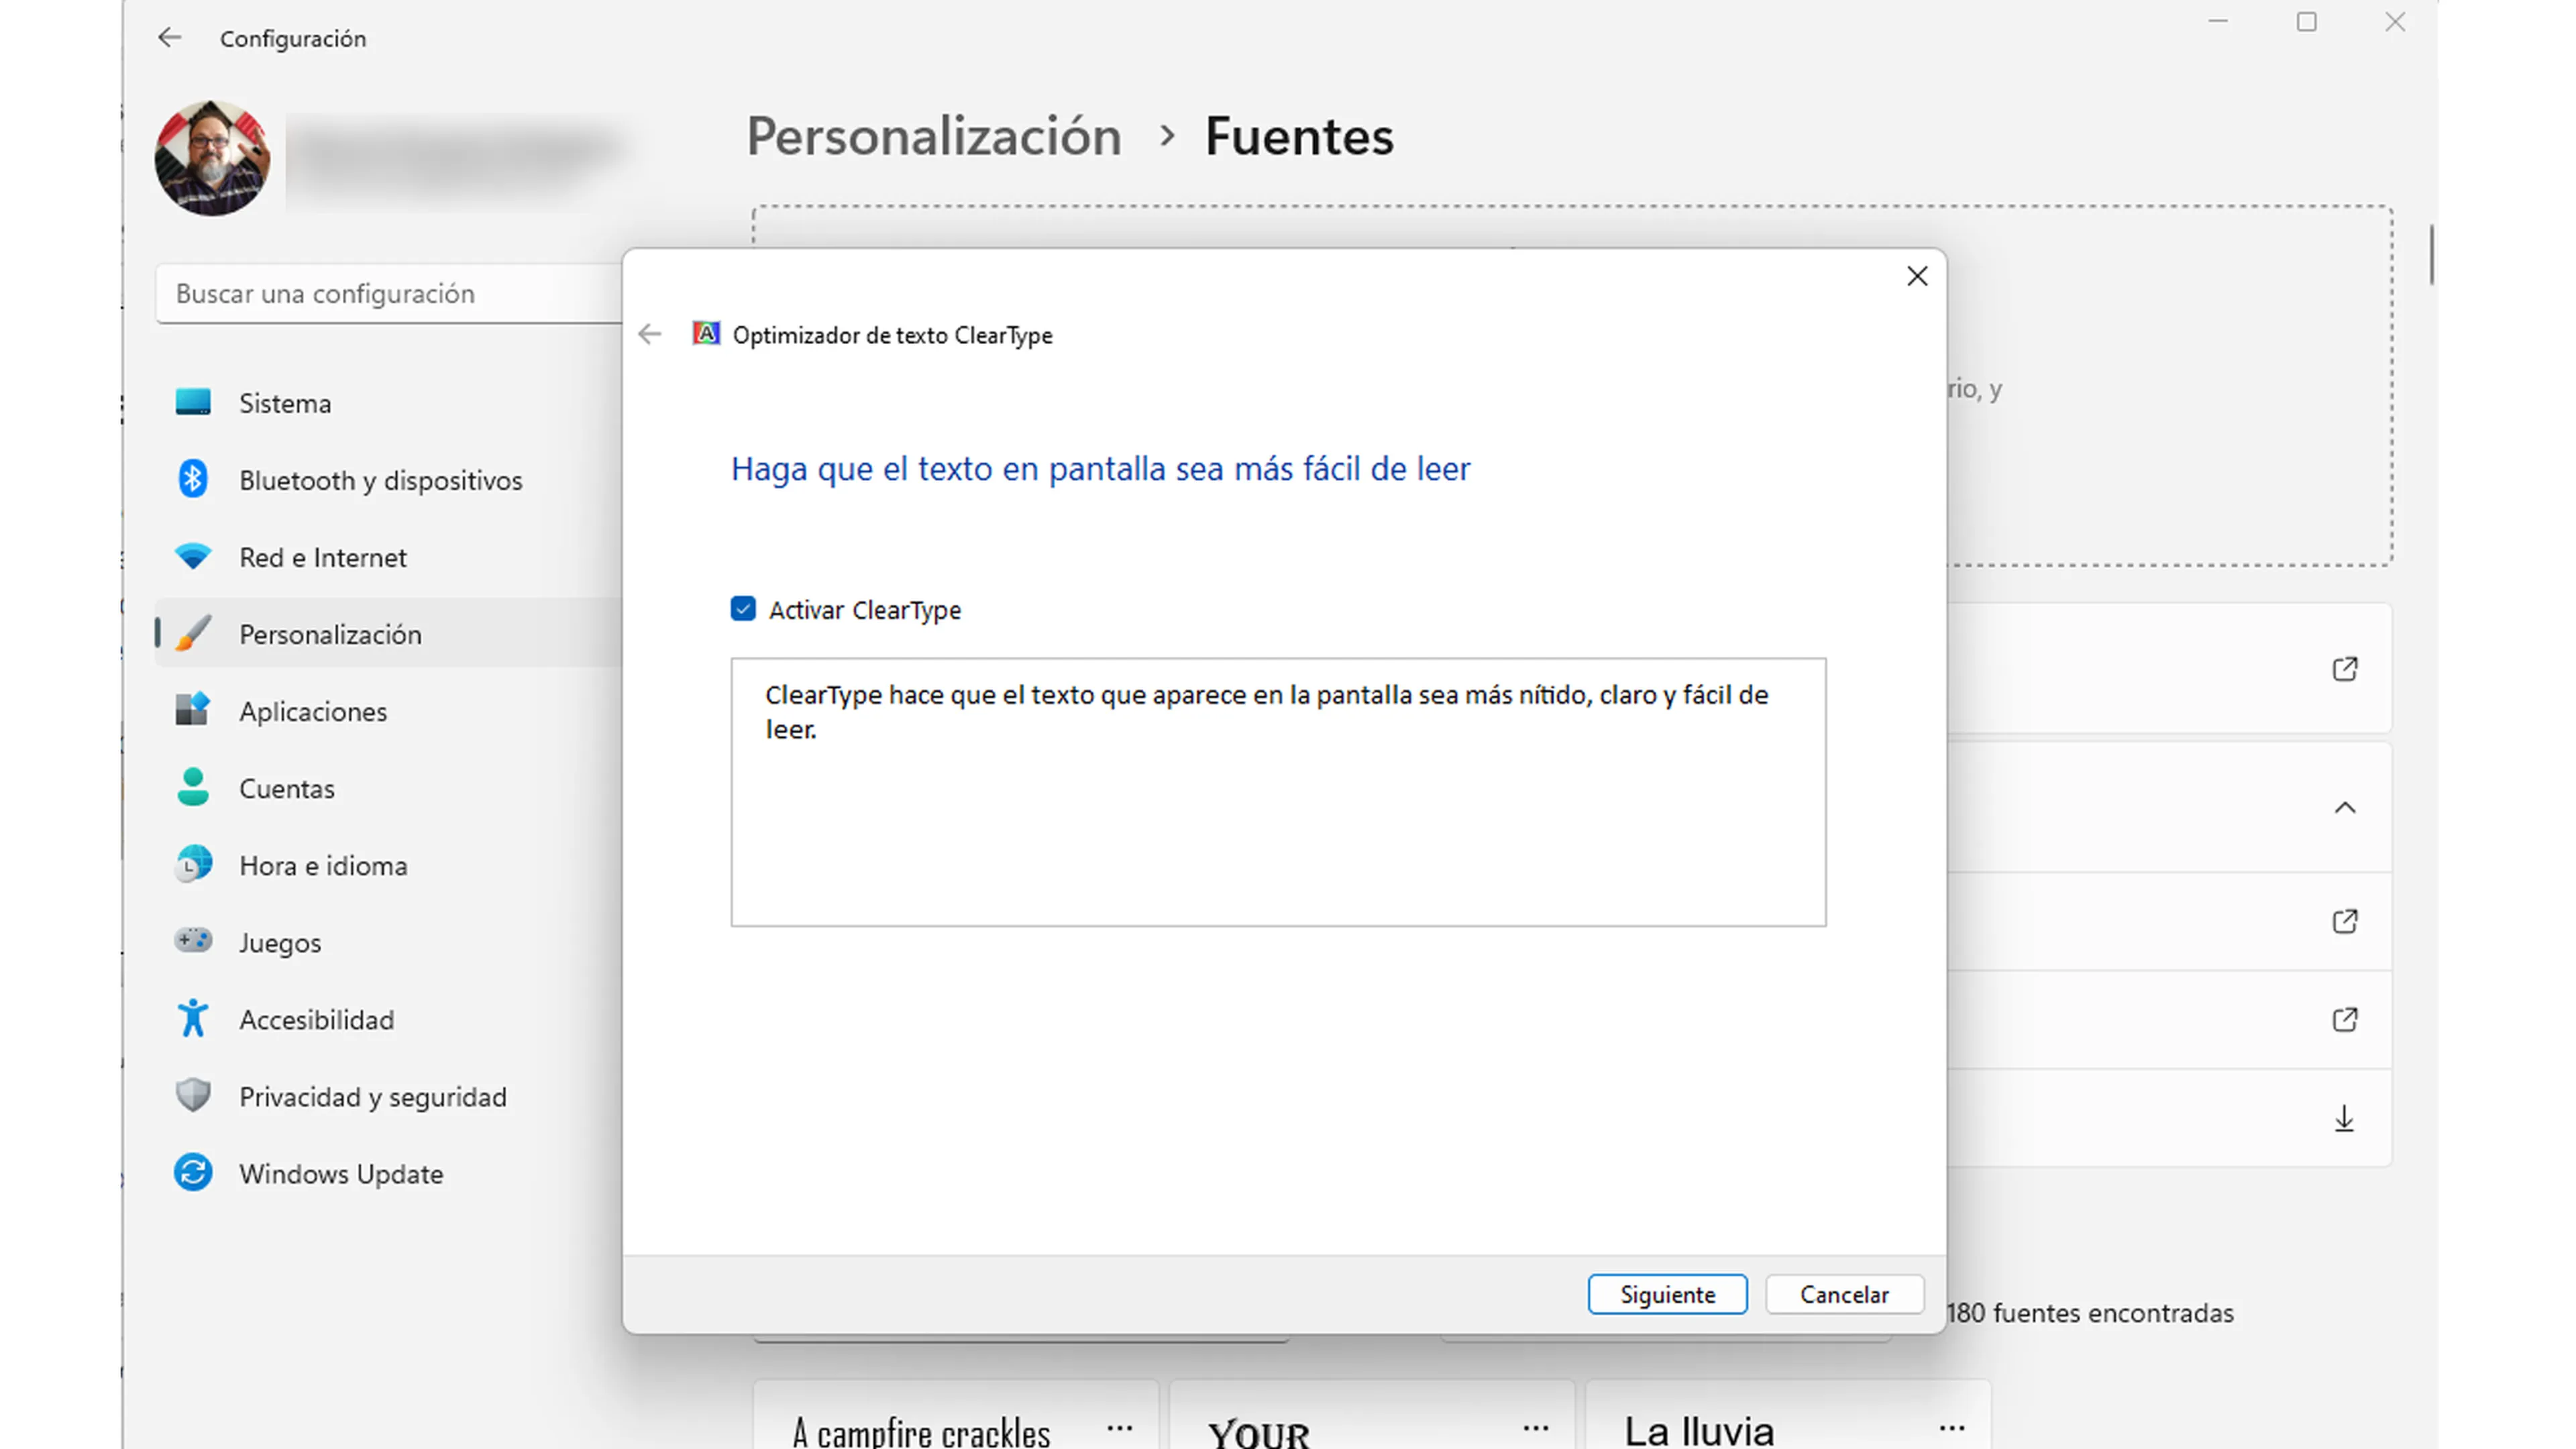This screenshot has width=2576, height=1449.
Task: Click the user profile picture
Action: [x=212, y=157]
